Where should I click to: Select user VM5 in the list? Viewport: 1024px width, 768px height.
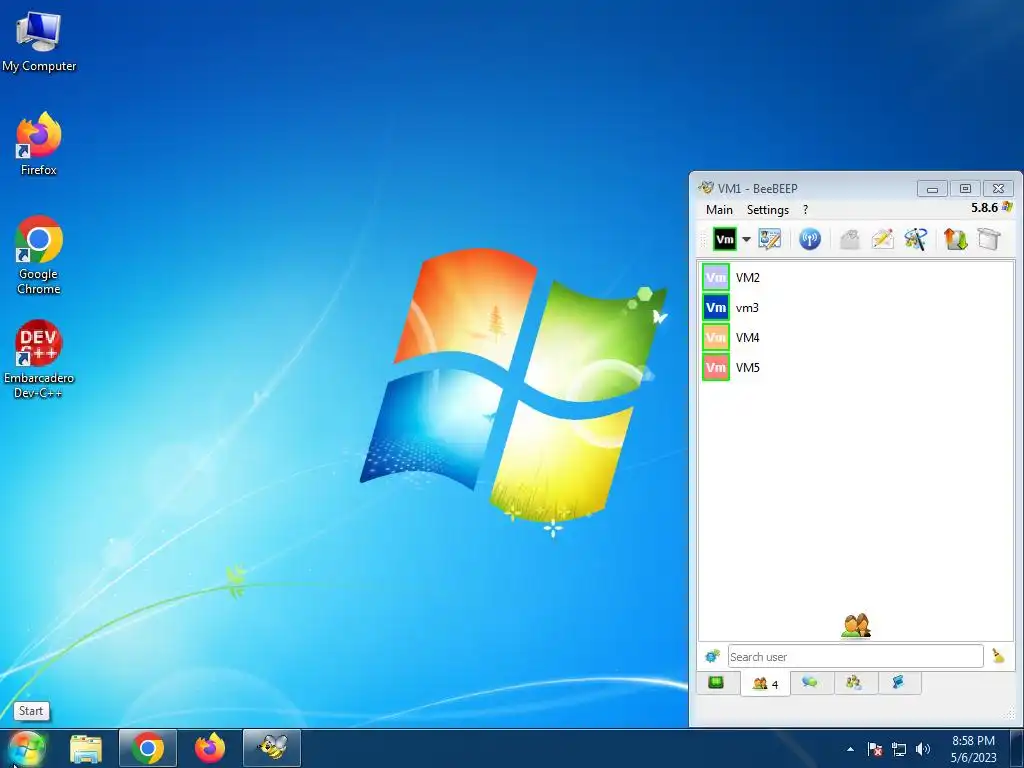pos(856,368)
